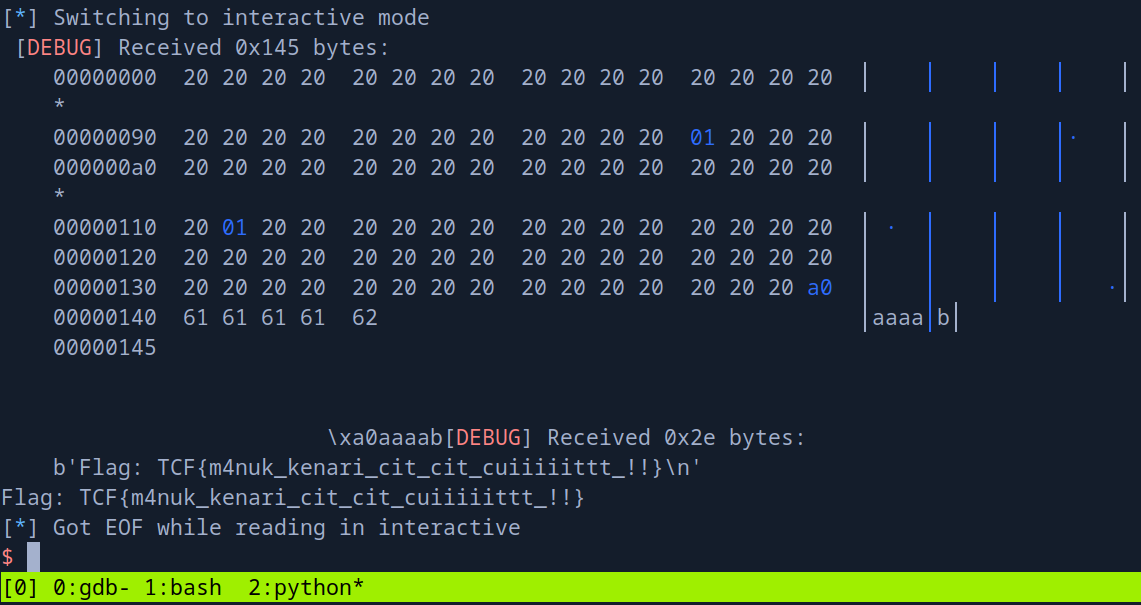Click the 'aaaa' text in the ASCII column
Viewport: 1141px width, 605px height.
pos(897,319)
